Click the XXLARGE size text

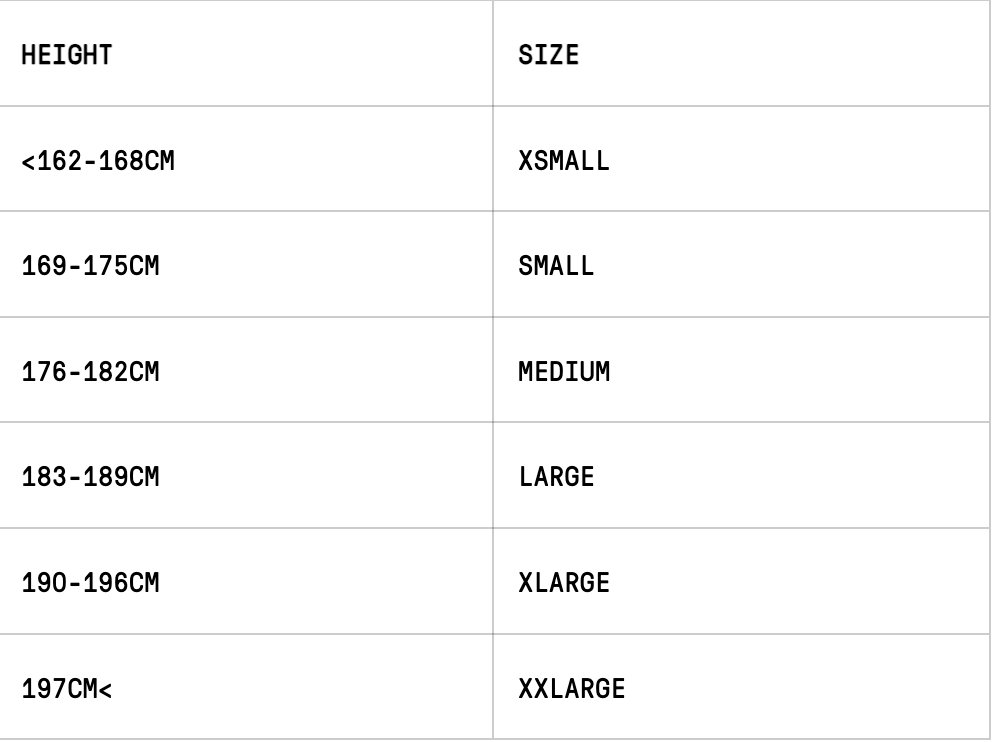571,689
